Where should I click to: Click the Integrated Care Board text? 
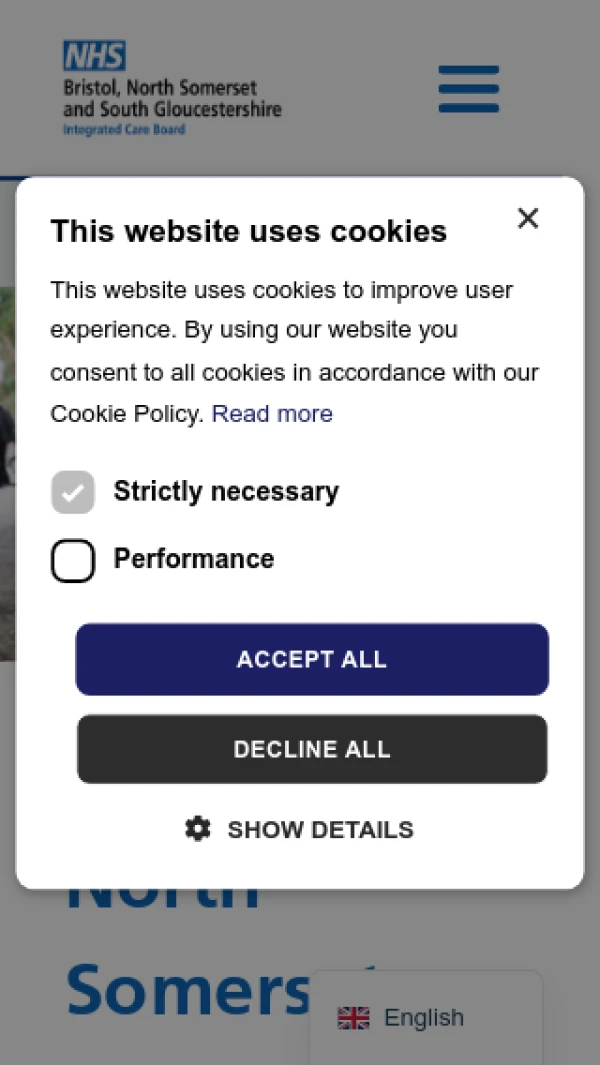click(124, 130)
